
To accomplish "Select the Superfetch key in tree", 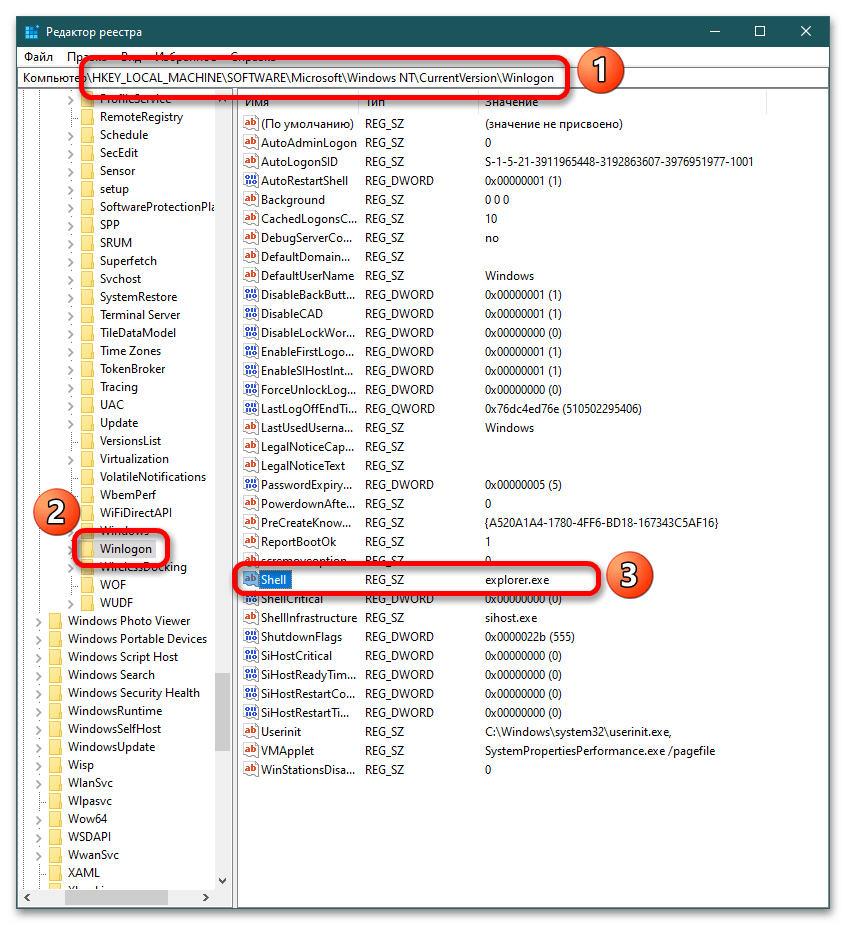I will coord(128,261).
